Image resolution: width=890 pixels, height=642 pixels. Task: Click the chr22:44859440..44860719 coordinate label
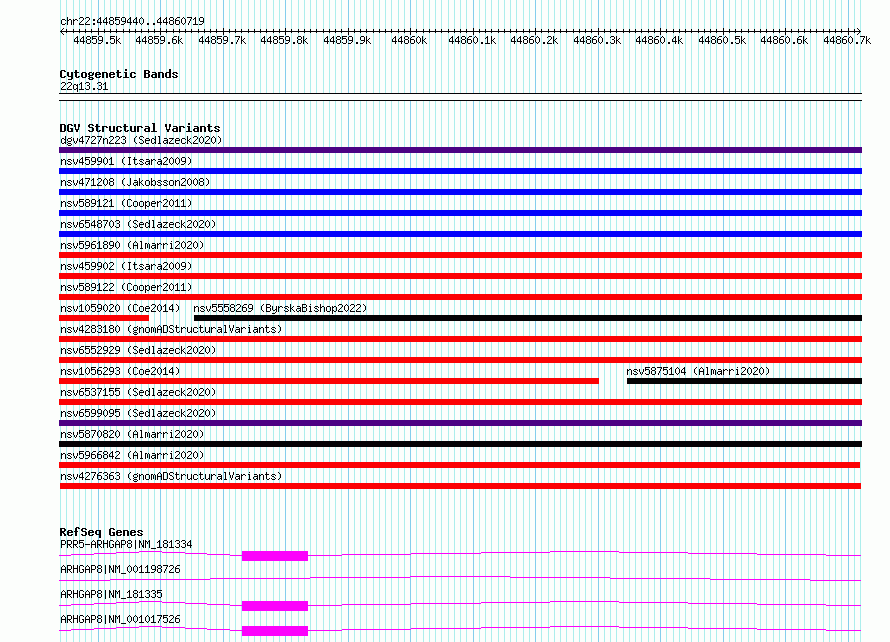coord(132,21)
